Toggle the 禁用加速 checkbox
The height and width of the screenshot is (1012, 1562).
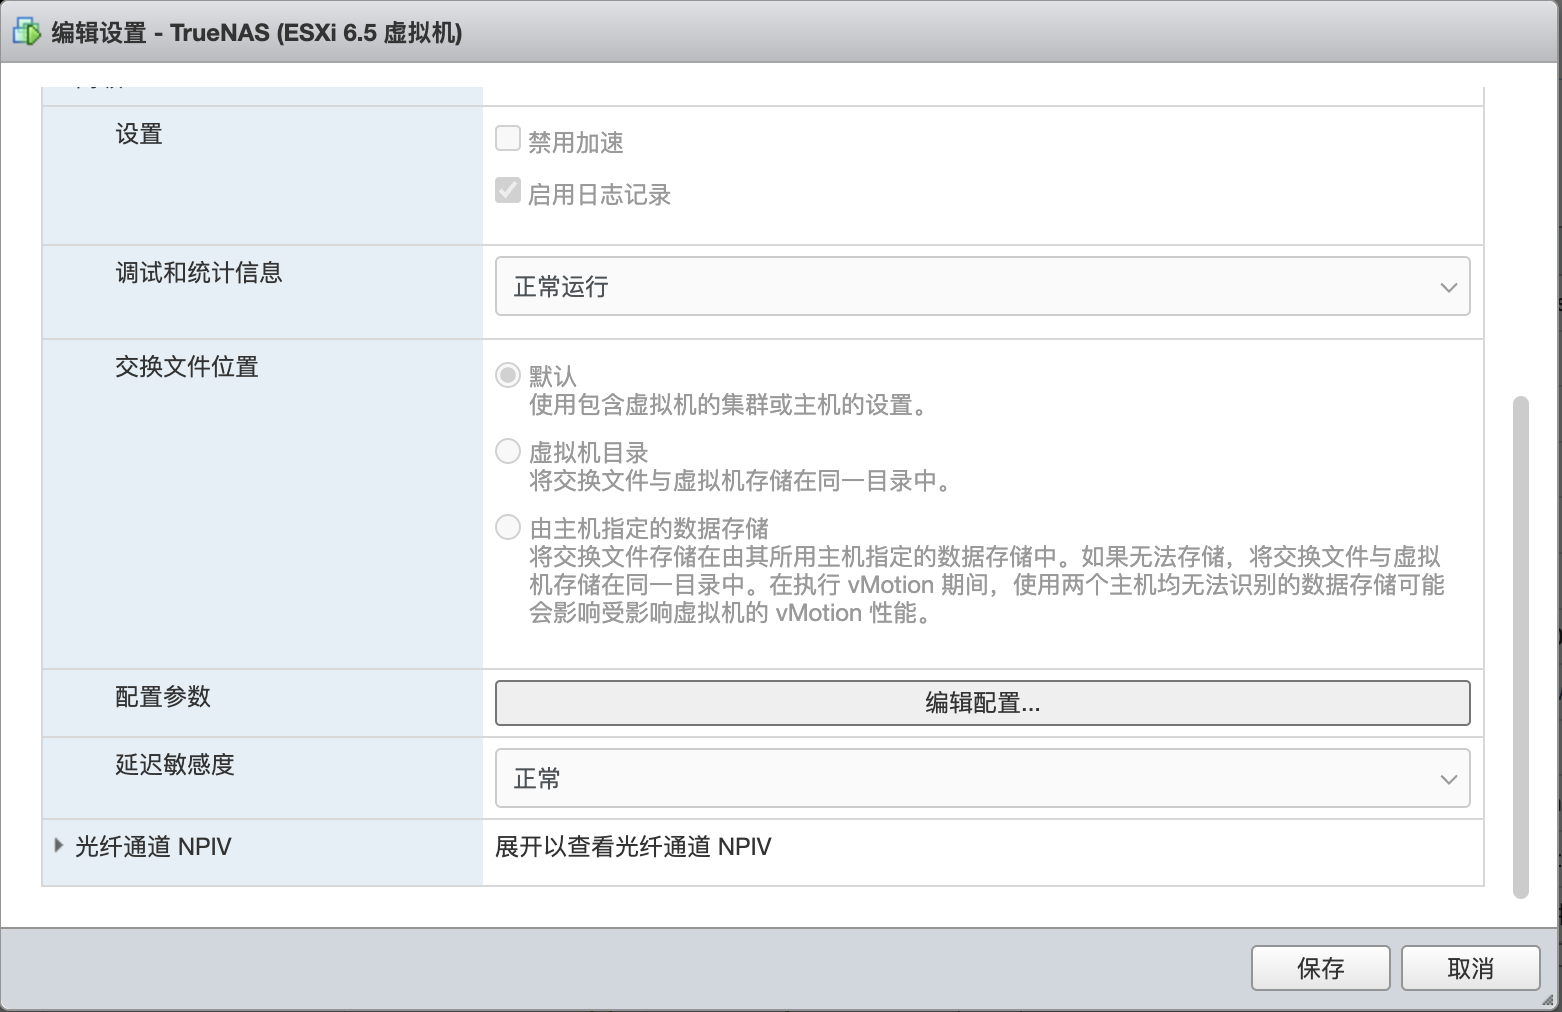click(508, 138)
